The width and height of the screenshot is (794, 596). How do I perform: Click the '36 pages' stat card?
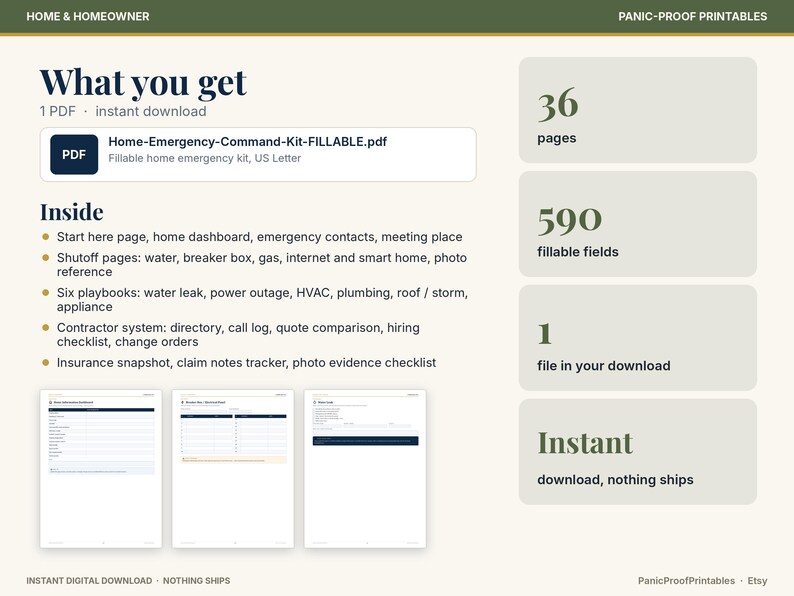point(638,110)
